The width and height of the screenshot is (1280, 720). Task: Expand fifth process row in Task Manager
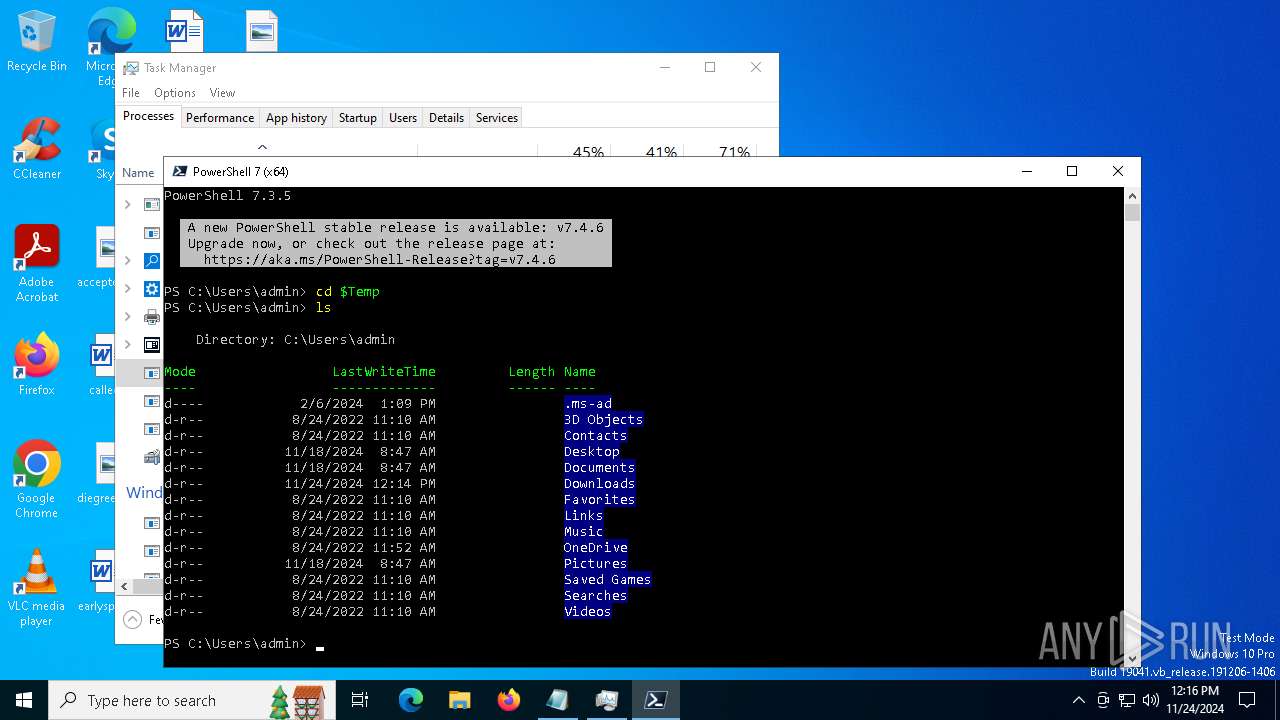tap(127, 316)
